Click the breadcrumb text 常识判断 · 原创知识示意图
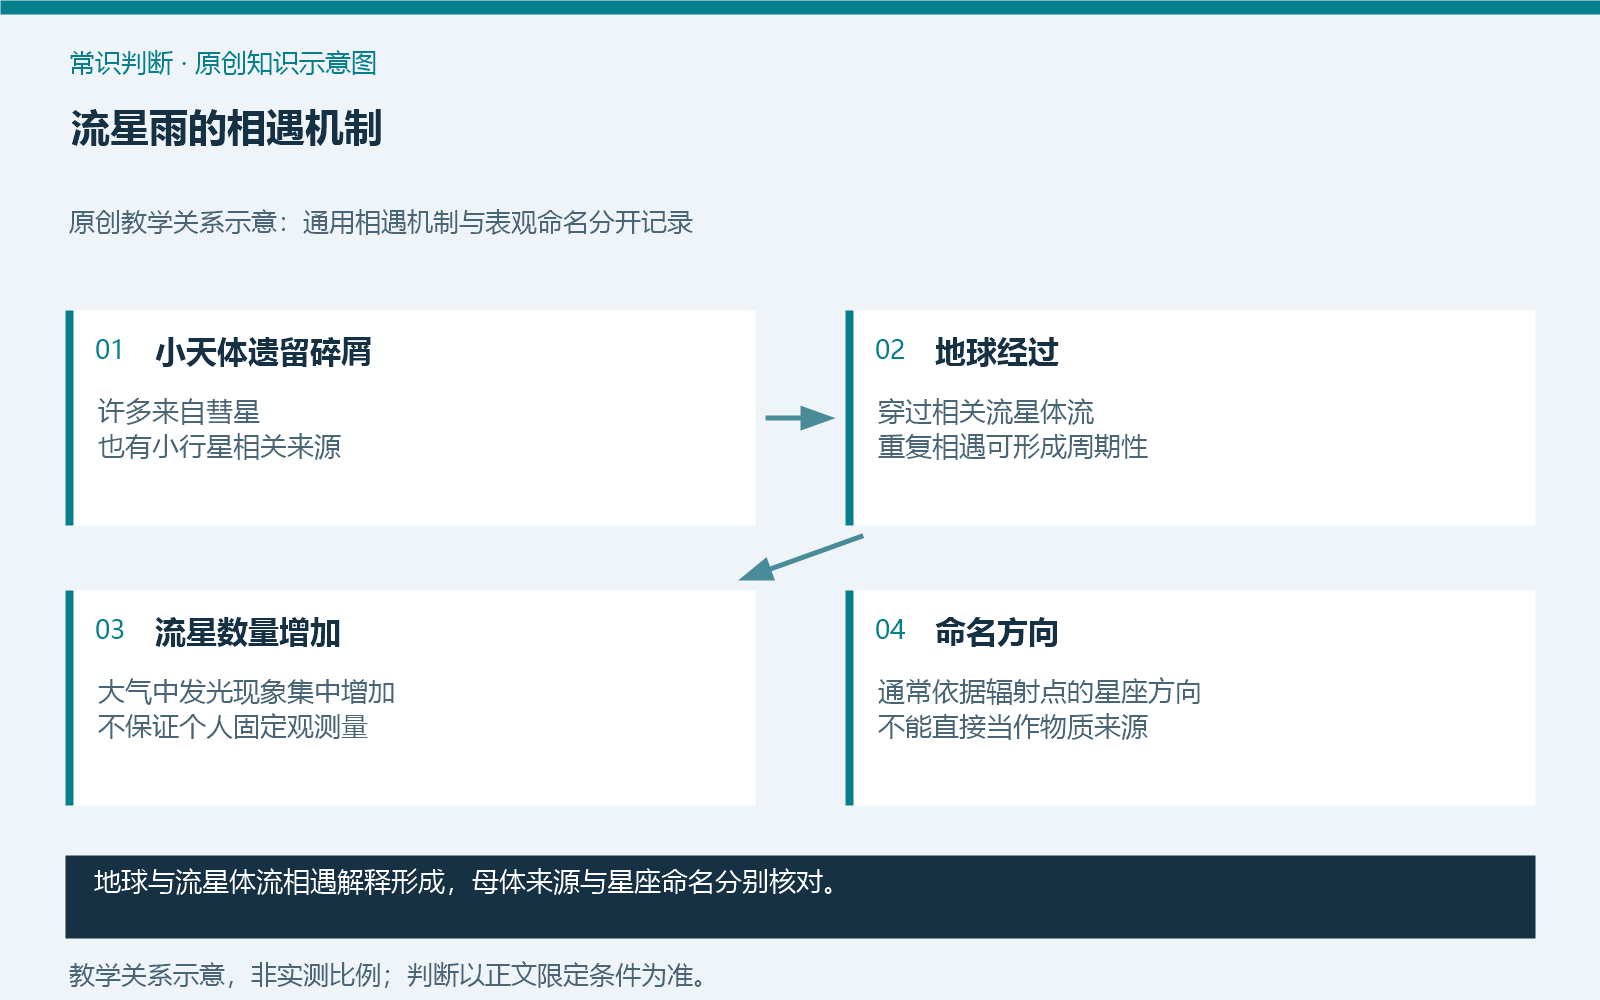Viewport: 1600px width, 1000px height. tap(223, 63)
